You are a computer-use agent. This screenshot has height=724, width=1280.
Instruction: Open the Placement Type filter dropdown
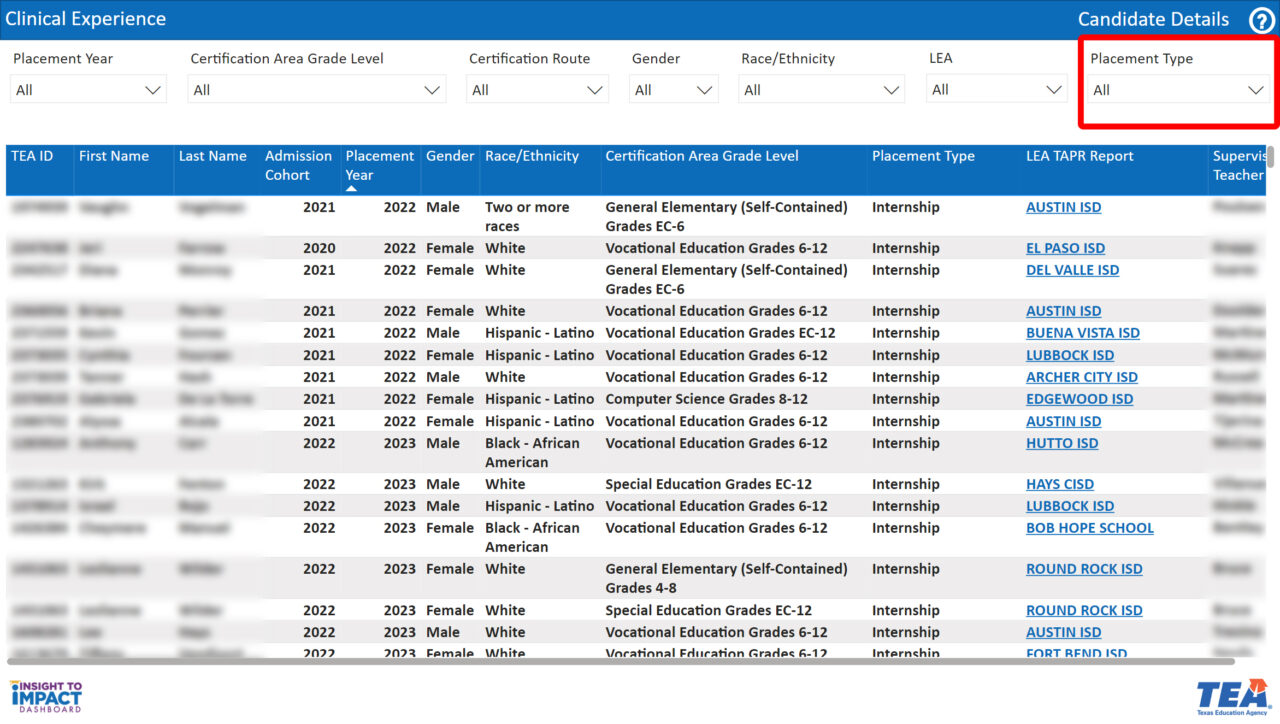1178,90
